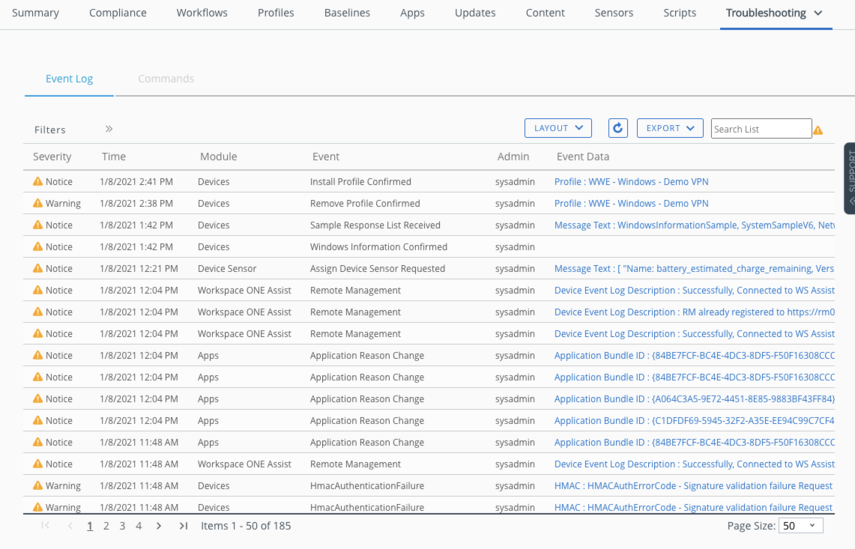
Task: Open the Page Size dropdown
Action: tap(800, 526)
